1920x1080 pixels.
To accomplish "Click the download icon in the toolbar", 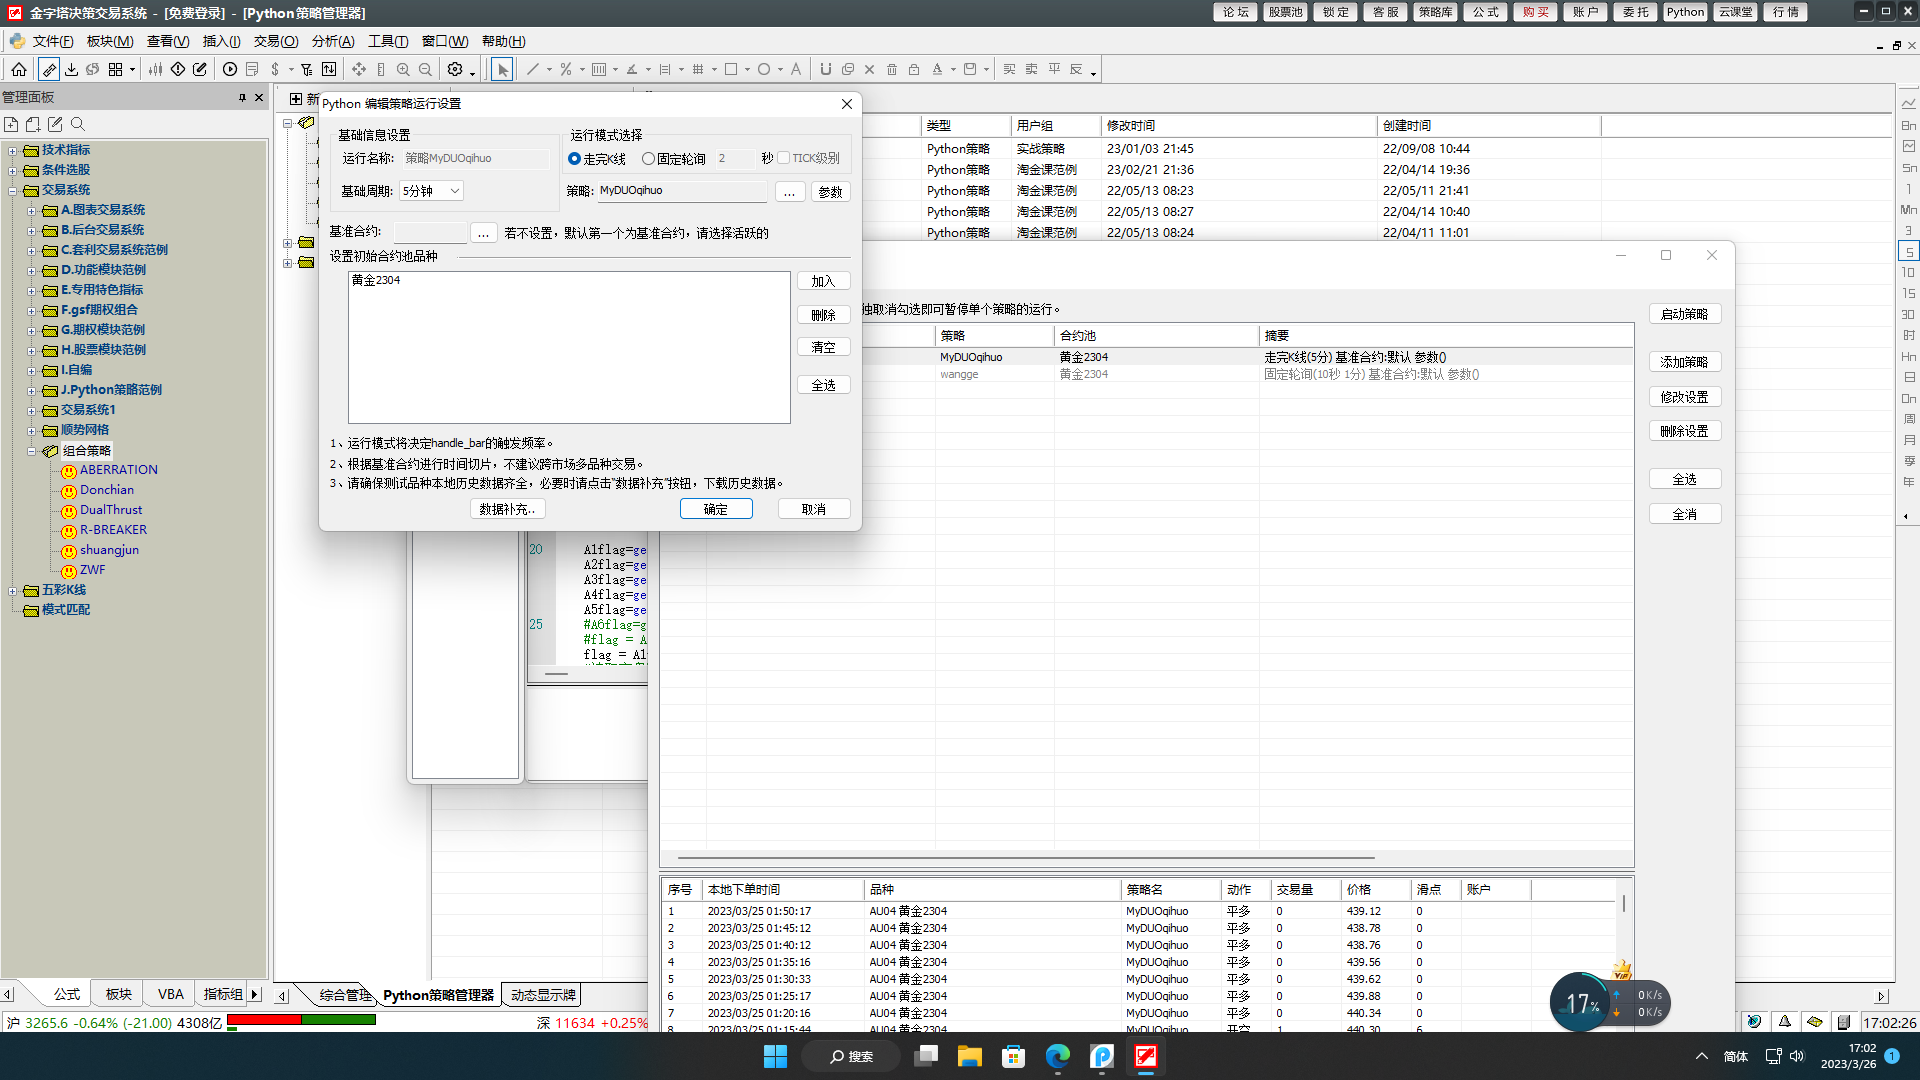I will [71, 69].
